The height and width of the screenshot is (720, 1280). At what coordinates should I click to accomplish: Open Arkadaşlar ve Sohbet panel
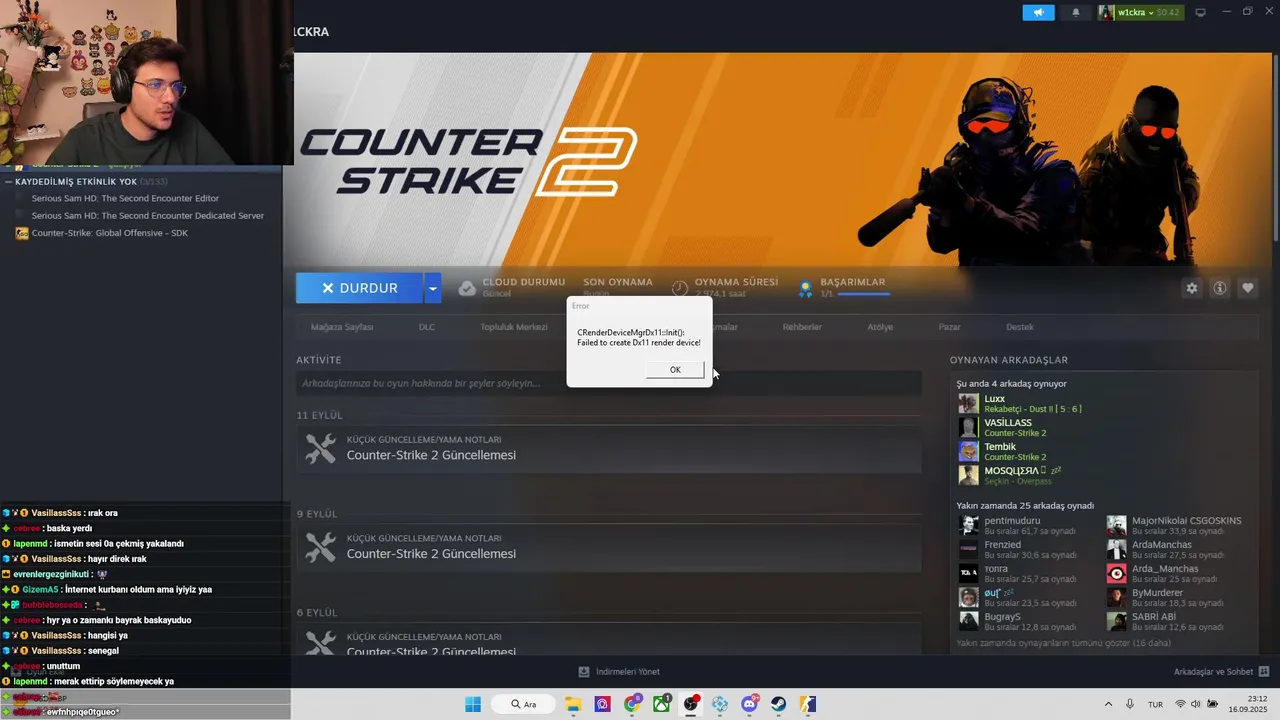point(1222,672)
